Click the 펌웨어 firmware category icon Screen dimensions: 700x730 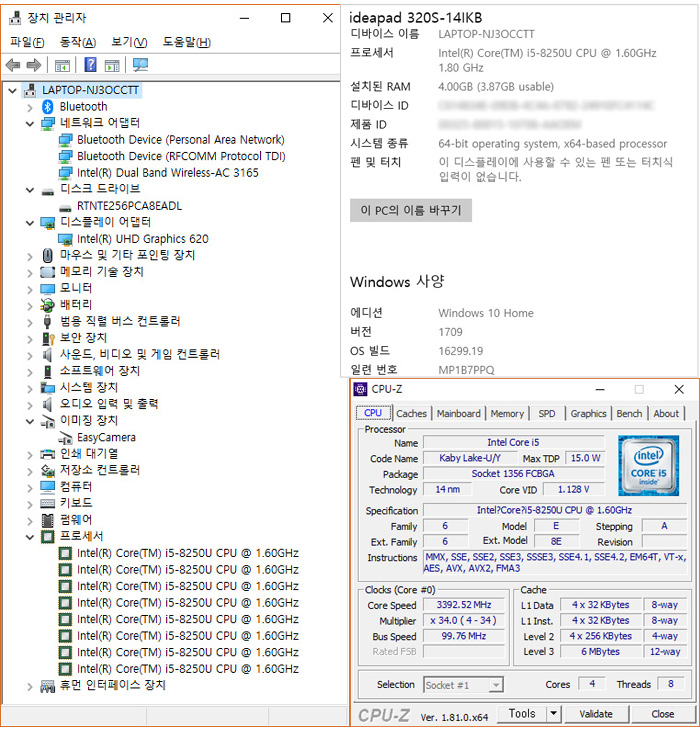[x=47, y=520]
